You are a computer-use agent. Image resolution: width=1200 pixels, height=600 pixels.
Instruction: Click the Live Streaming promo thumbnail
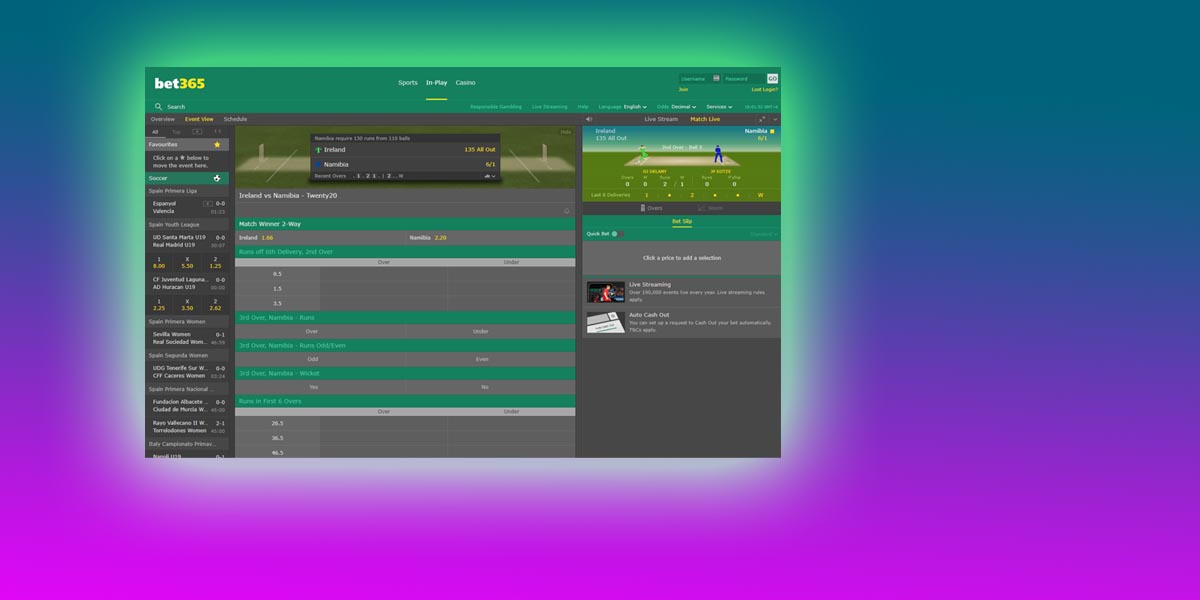pos(605,292)
